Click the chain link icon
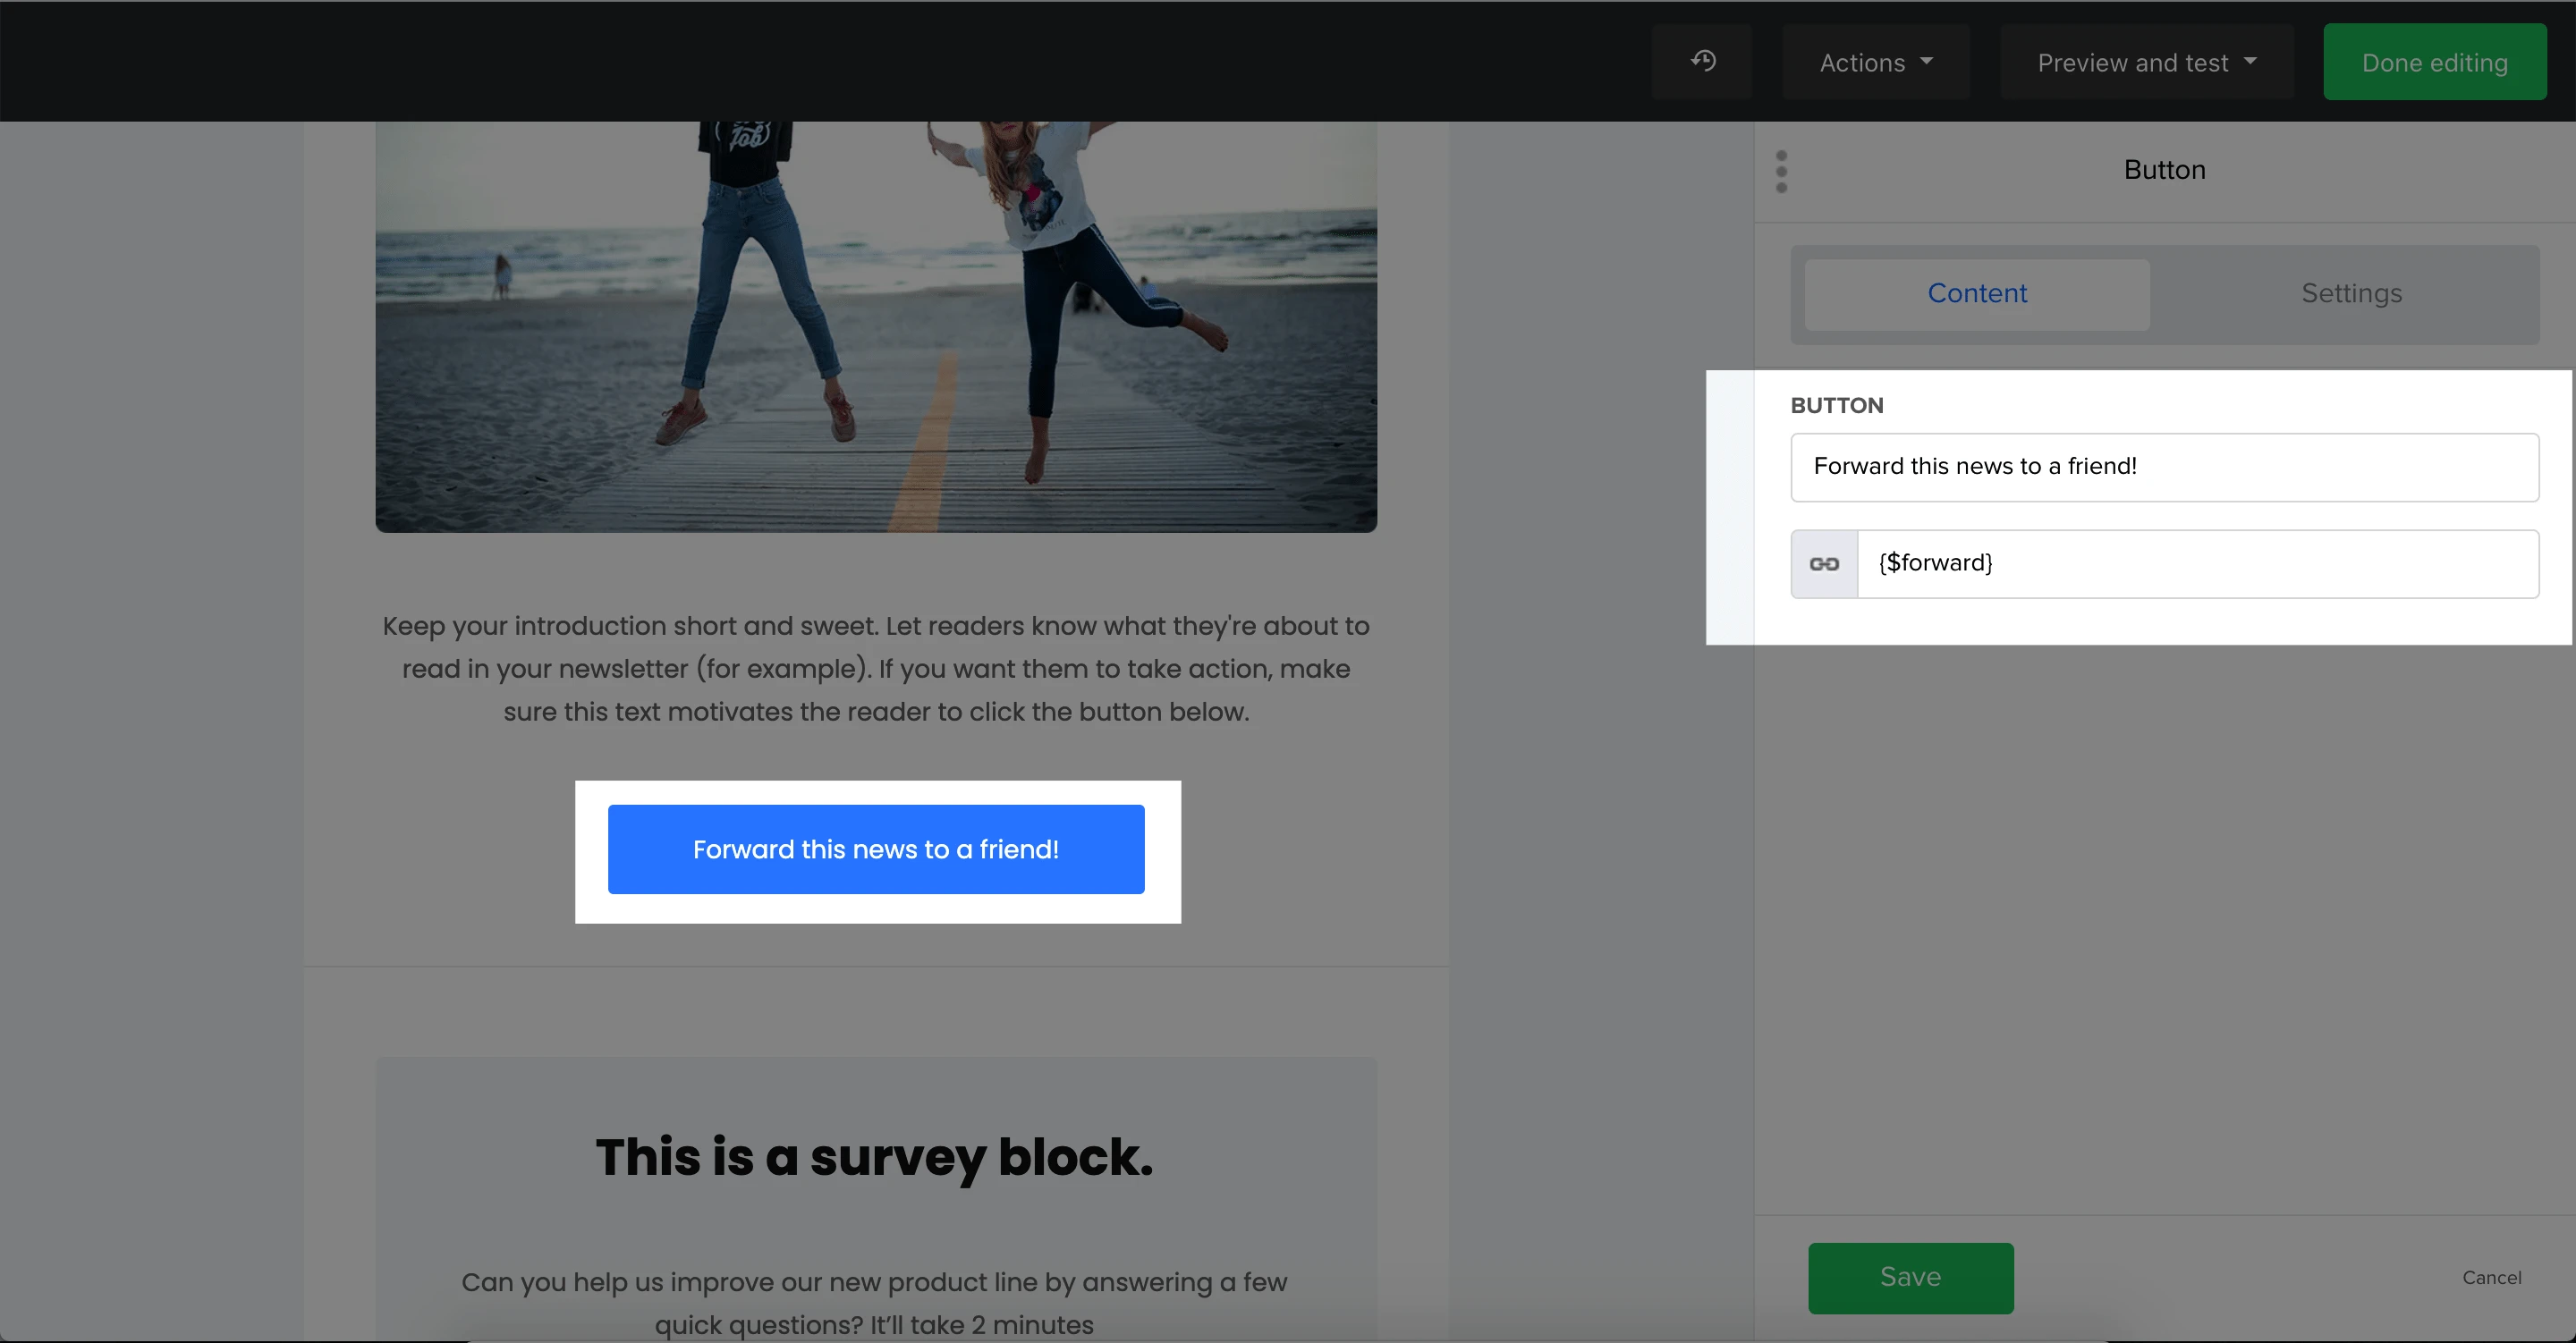The height and width of the screenshot is (1343, 2576). coord(1824,564)
